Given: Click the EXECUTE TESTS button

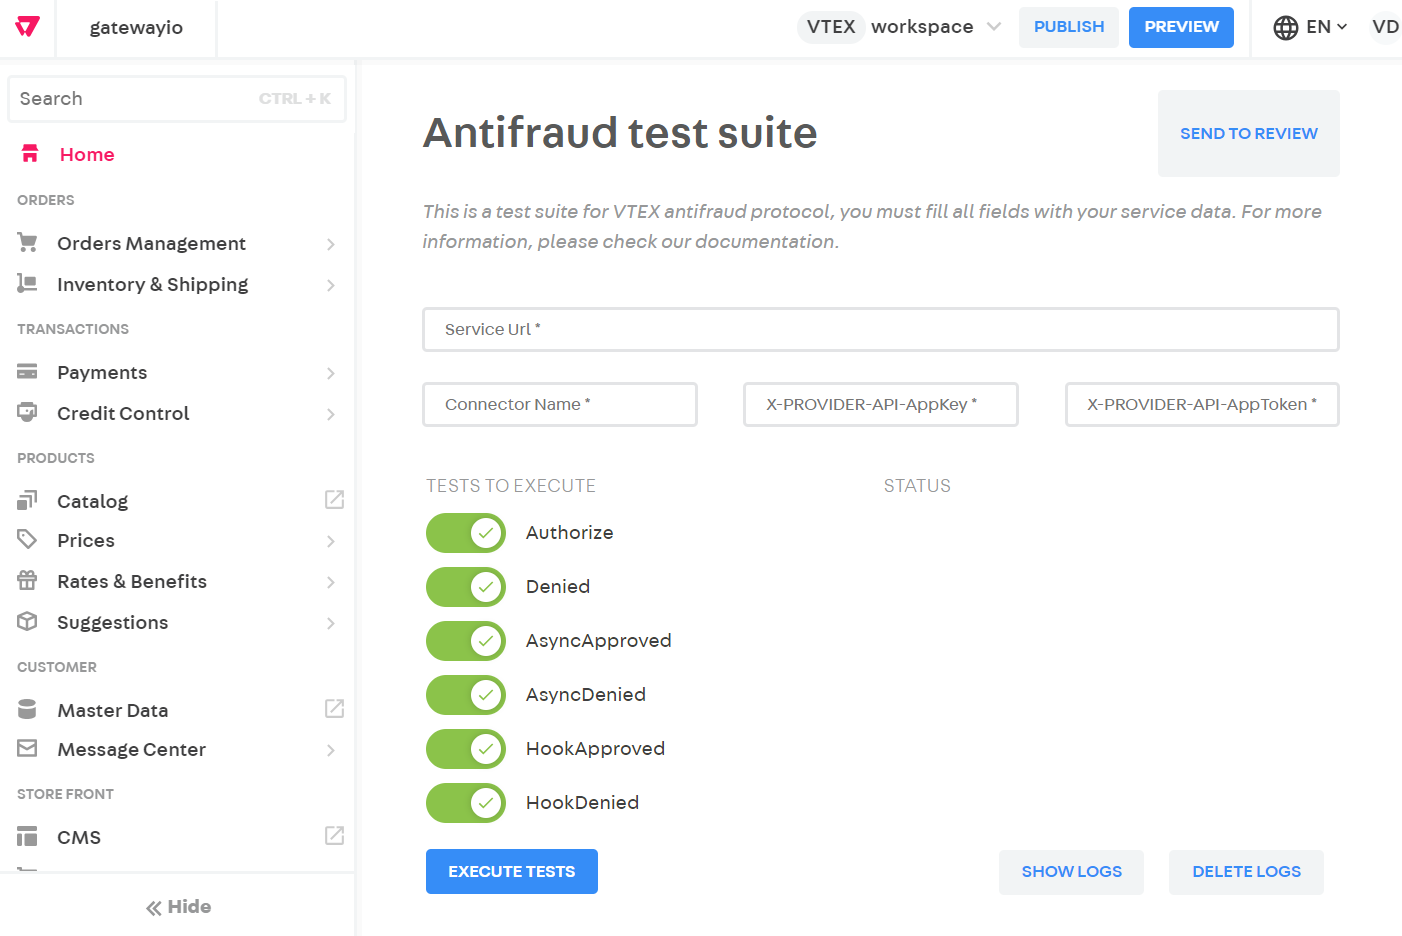Looking at the screenshot, I should point(511,871).
